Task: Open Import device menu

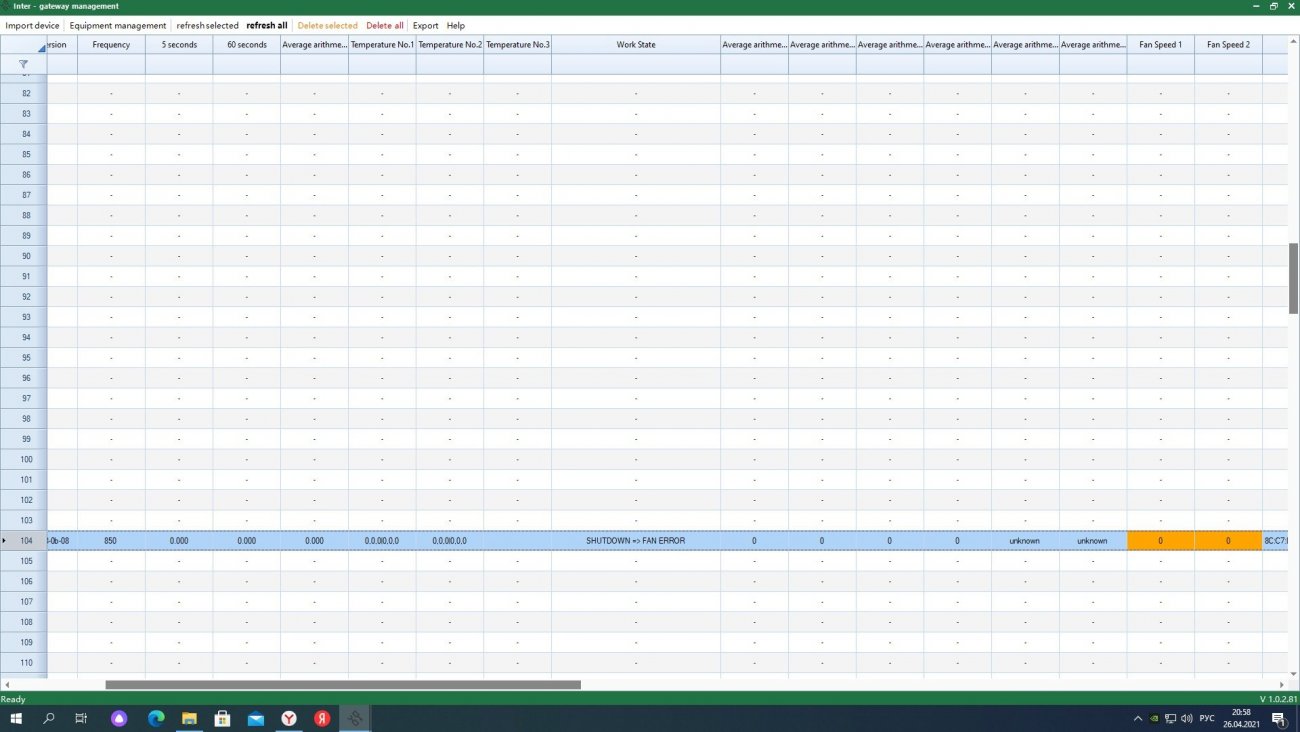Action: click(x=33, y=25)
